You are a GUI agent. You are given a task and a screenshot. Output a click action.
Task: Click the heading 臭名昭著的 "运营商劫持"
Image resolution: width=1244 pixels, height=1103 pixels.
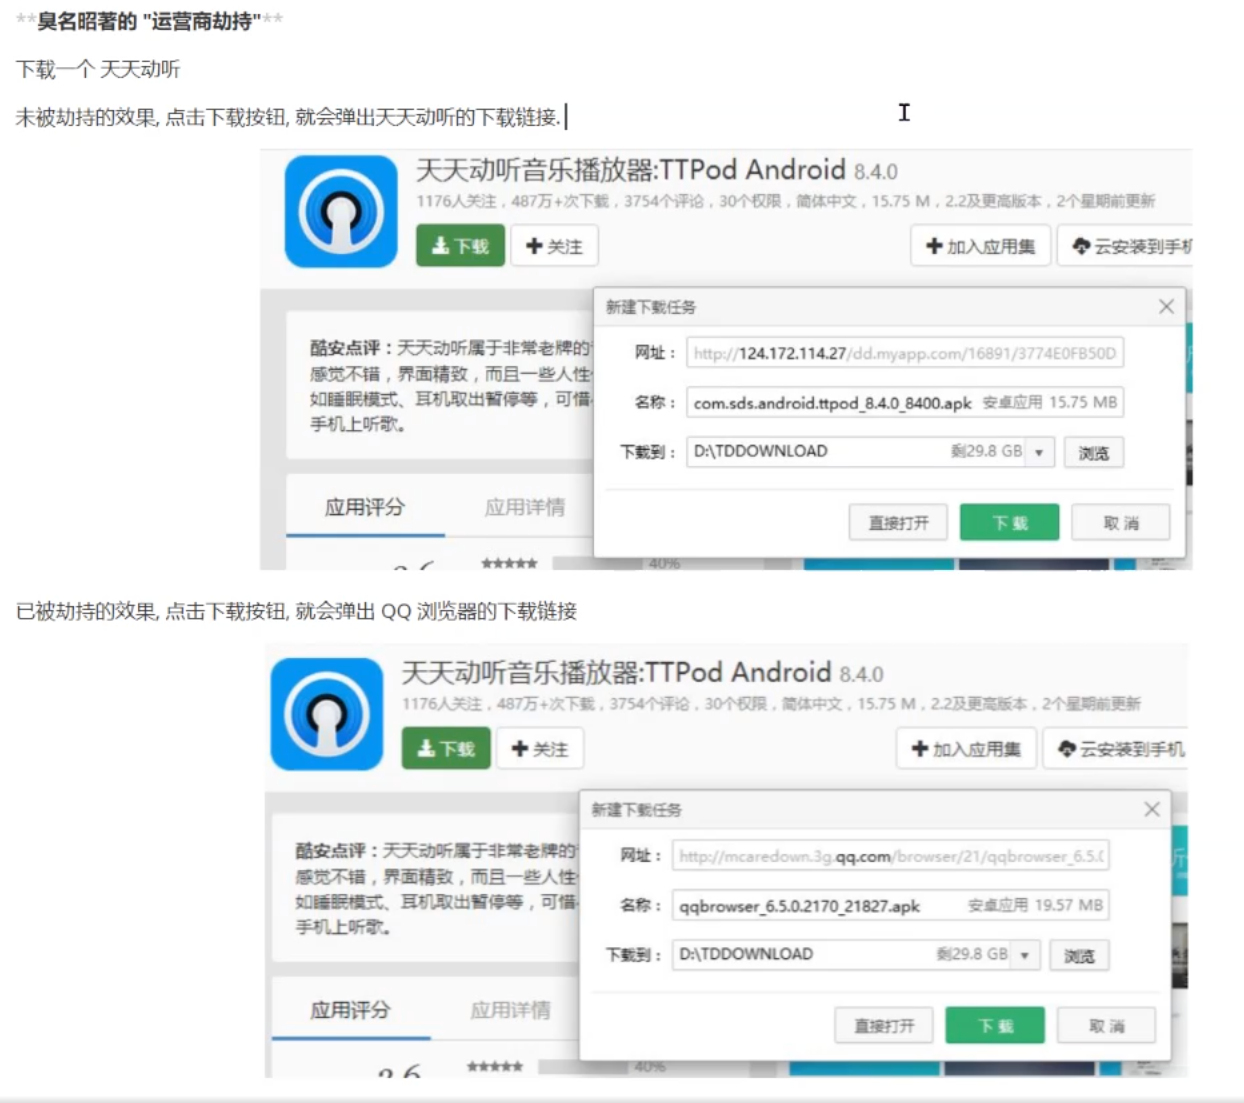point(149,21)
